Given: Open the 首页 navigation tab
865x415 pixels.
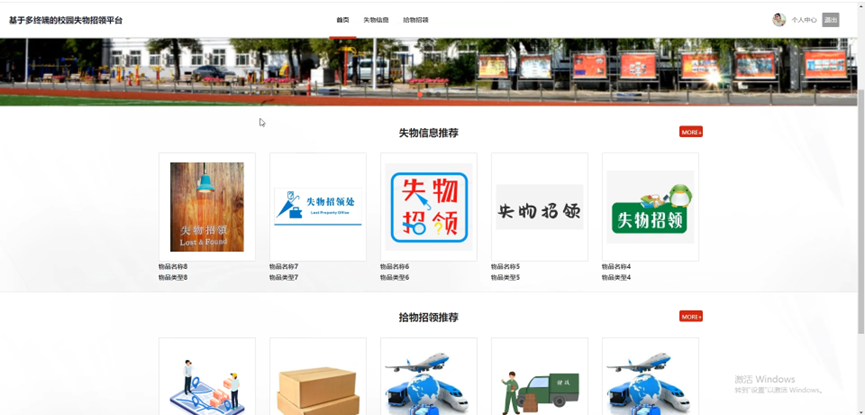Looking at the screenshot, I should (343, 20).
